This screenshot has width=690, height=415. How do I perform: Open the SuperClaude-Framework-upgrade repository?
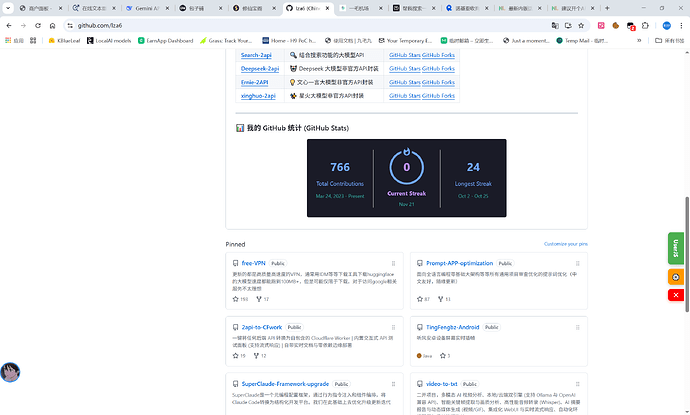coord(285,384)
